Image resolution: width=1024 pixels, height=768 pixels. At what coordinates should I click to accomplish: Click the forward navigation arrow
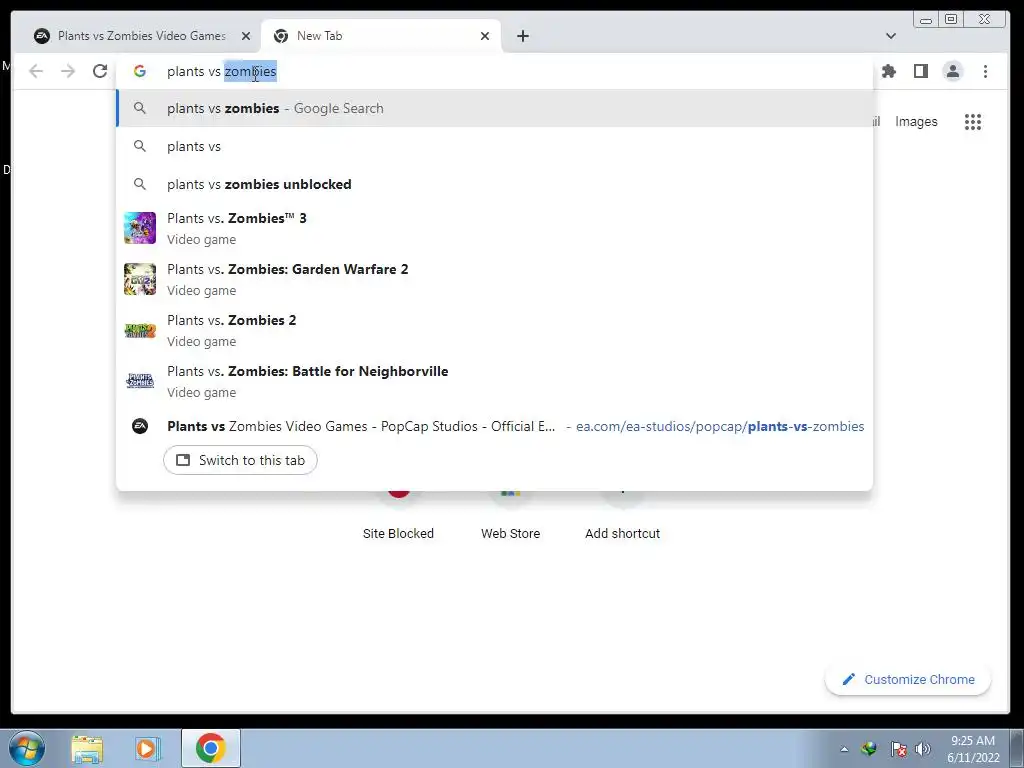[68, 71]
